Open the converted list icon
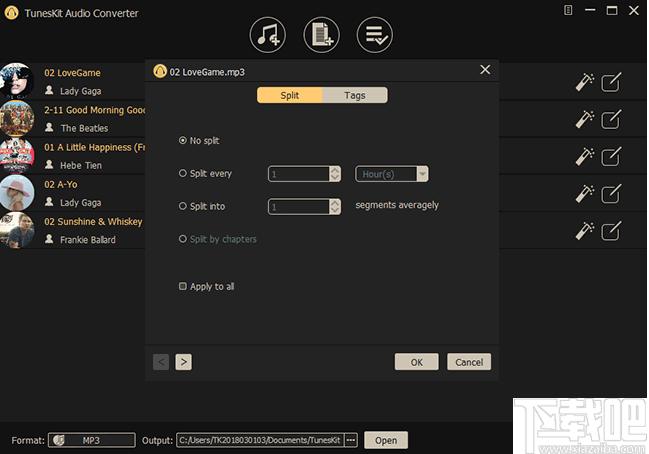The width and height of the screenshot is (649, 454). 375,35
